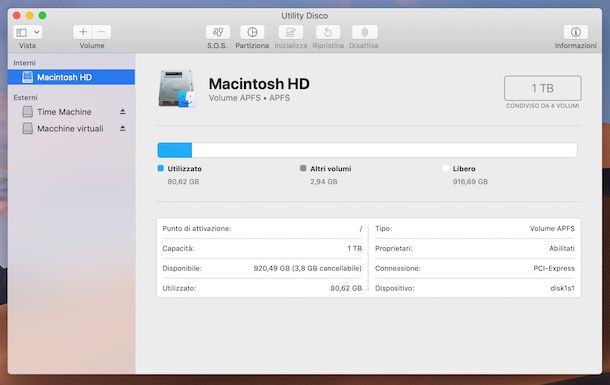Click the 1 TB capacity box
This screenshot has width=610, height=385.
pos(543,88)
